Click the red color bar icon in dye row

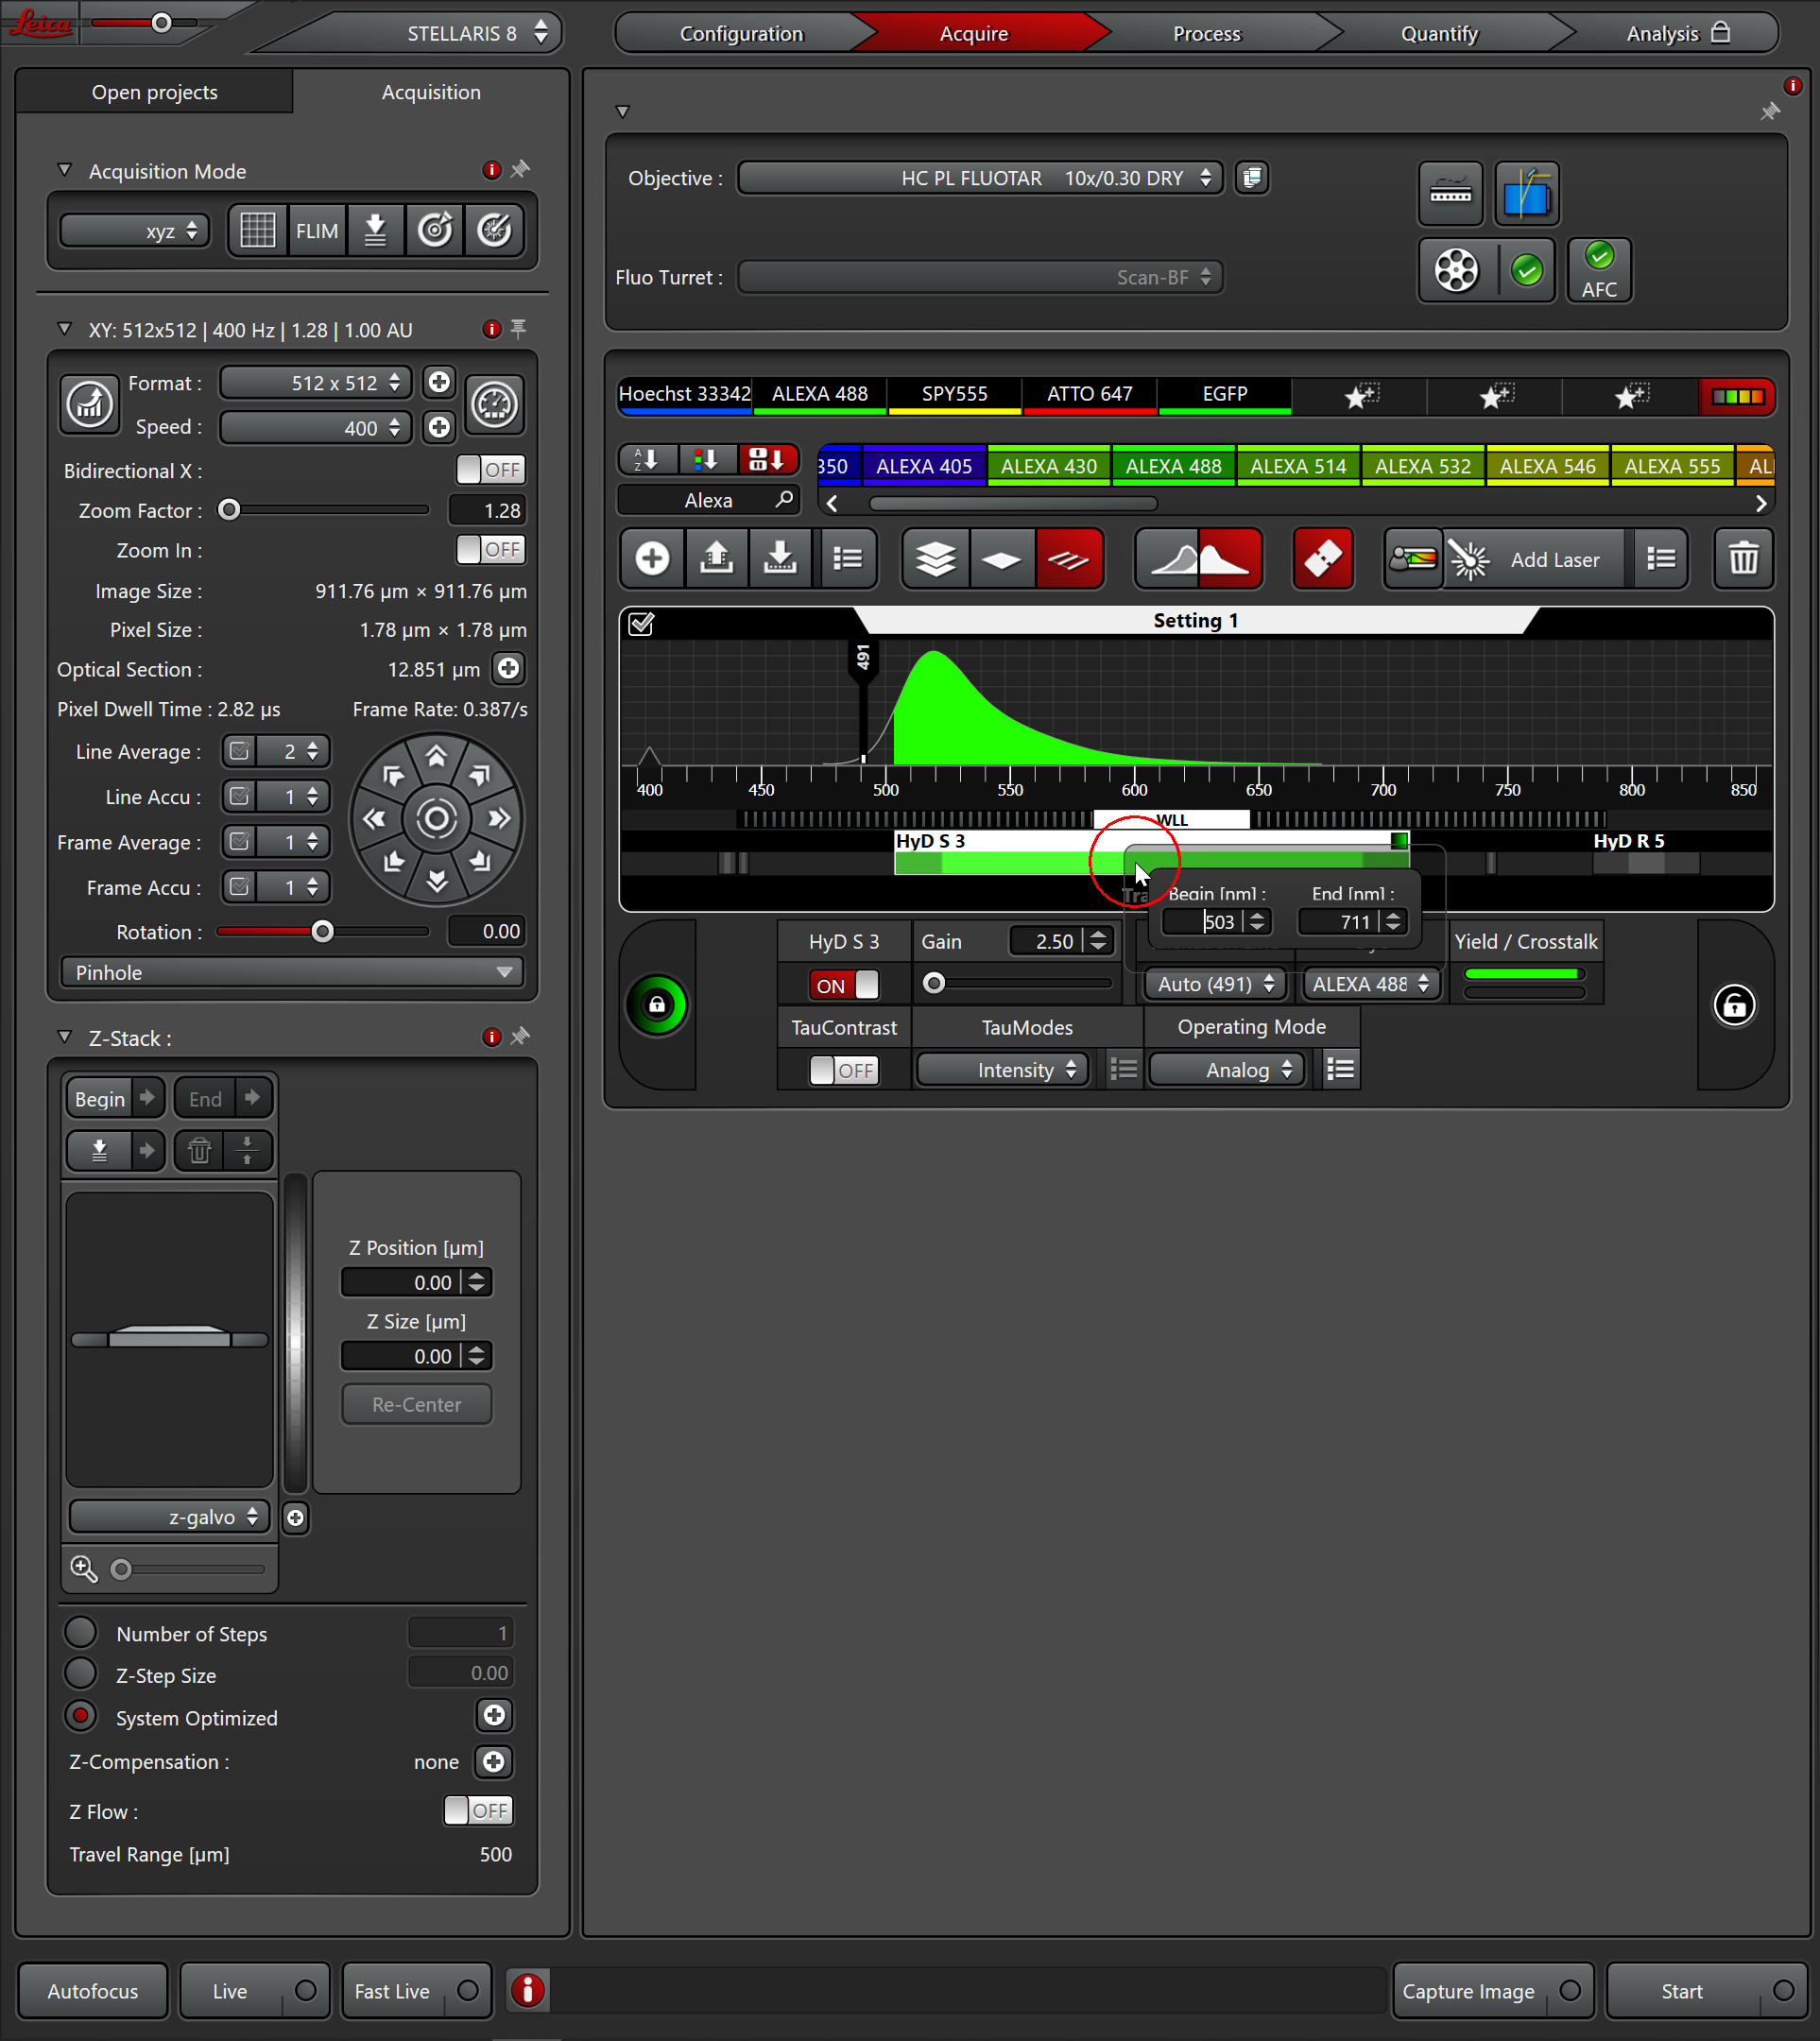[1737, 396]
